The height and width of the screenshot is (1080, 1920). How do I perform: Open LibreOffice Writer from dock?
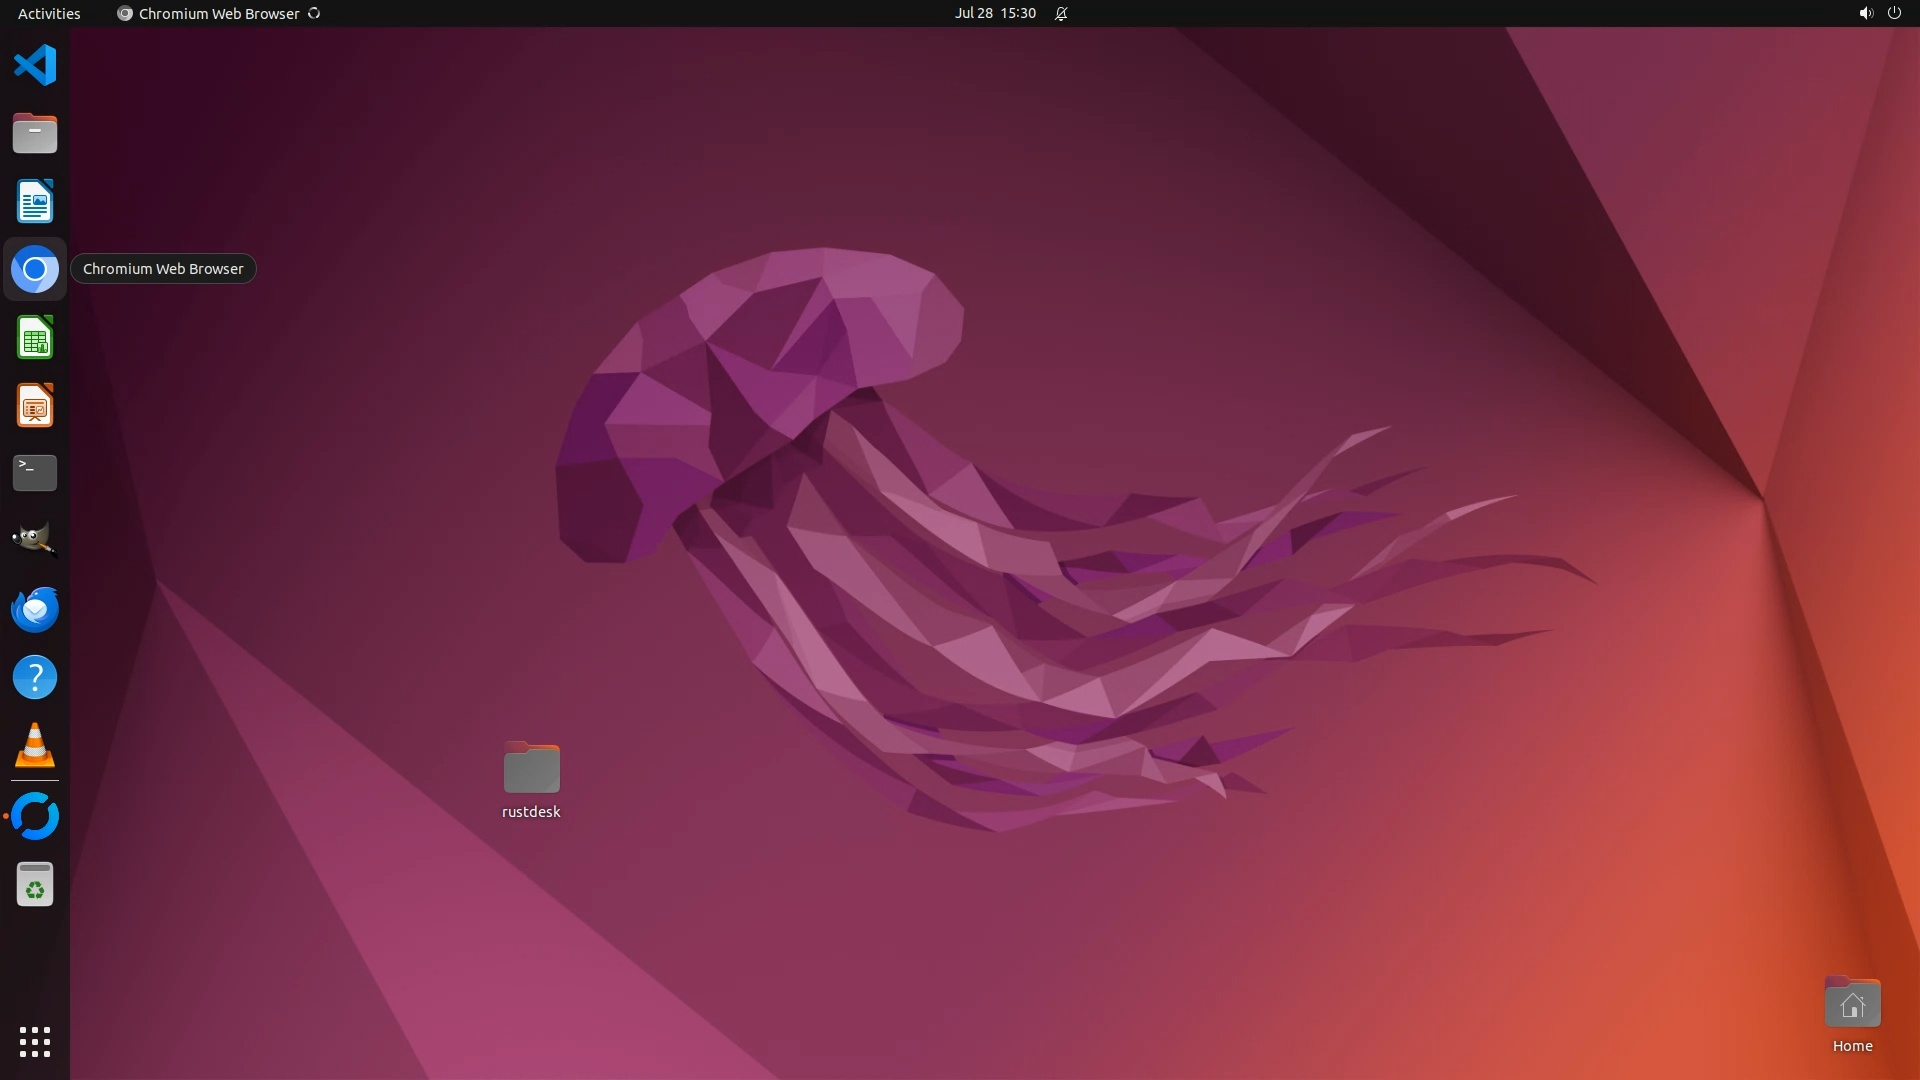[x=35, y=201]
